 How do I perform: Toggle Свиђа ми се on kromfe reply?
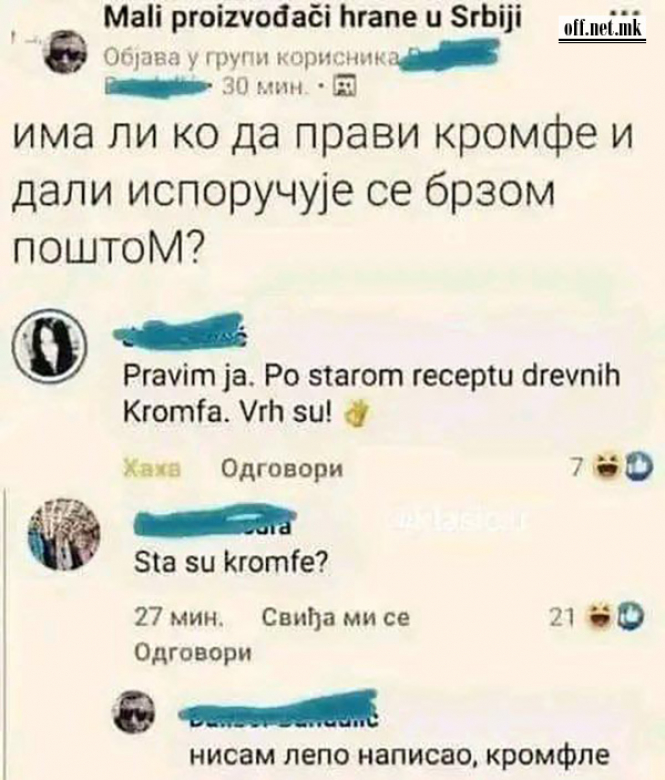point(336,617)
